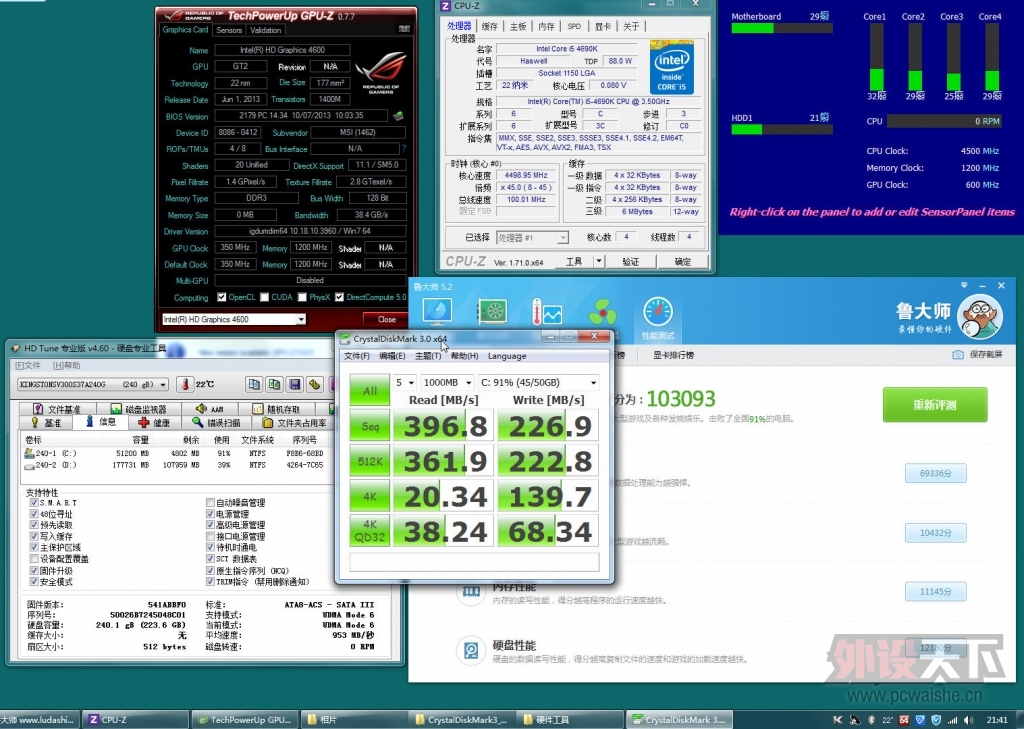The image size is (1024, 729).
Task: Click 重新评测 green button in Ludashi
Action: [935, 405]
